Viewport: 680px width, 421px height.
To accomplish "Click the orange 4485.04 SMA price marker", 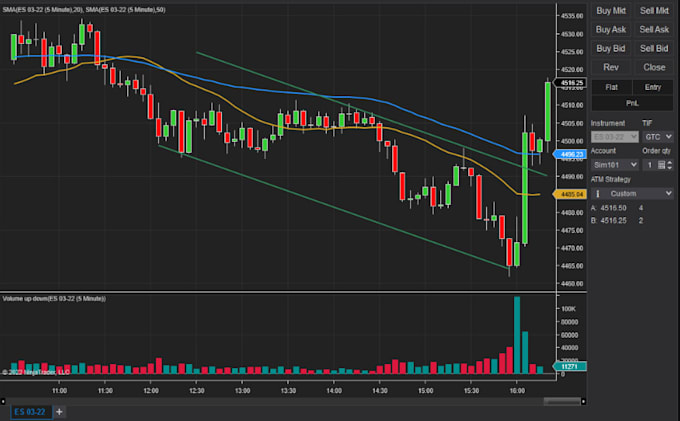I will tap(570, 194).
